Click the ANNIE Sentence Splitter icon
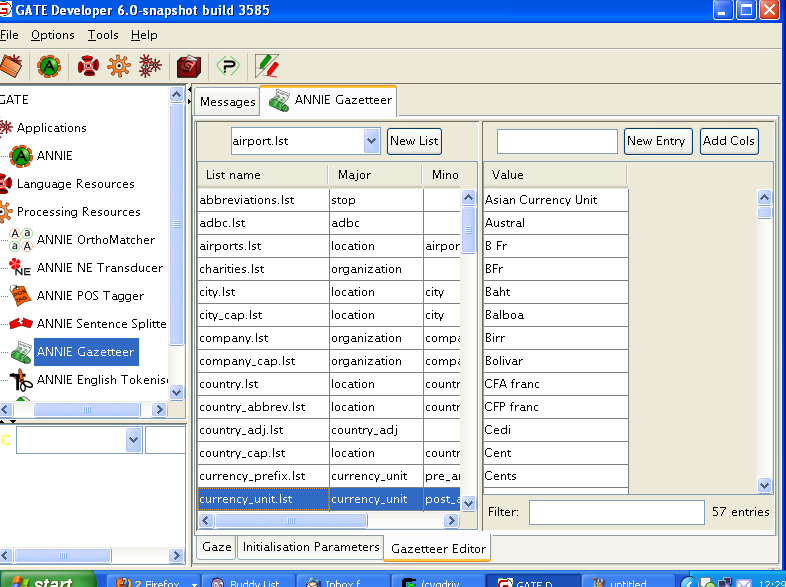Image resolution: width=786 pixels, height=587 pixels. 21,324
